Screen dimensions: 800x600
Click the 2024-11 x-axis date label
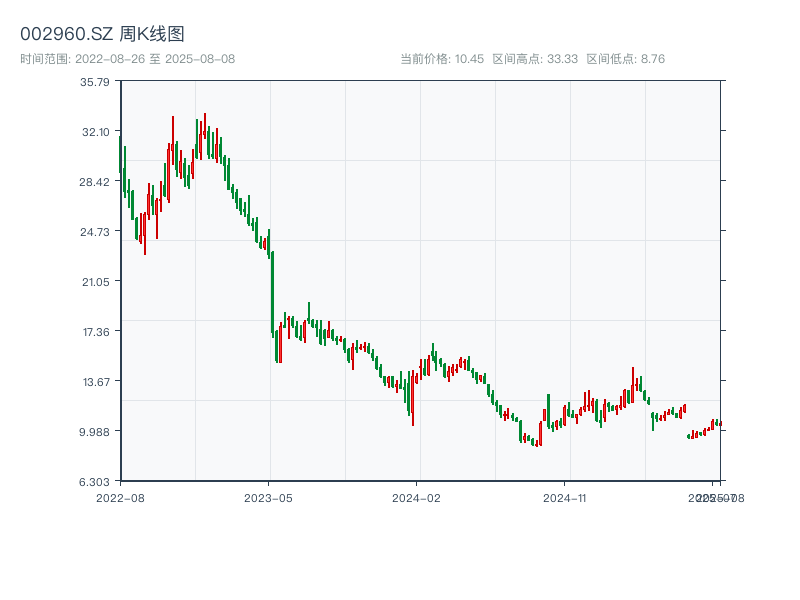click(x=564, y=497)
